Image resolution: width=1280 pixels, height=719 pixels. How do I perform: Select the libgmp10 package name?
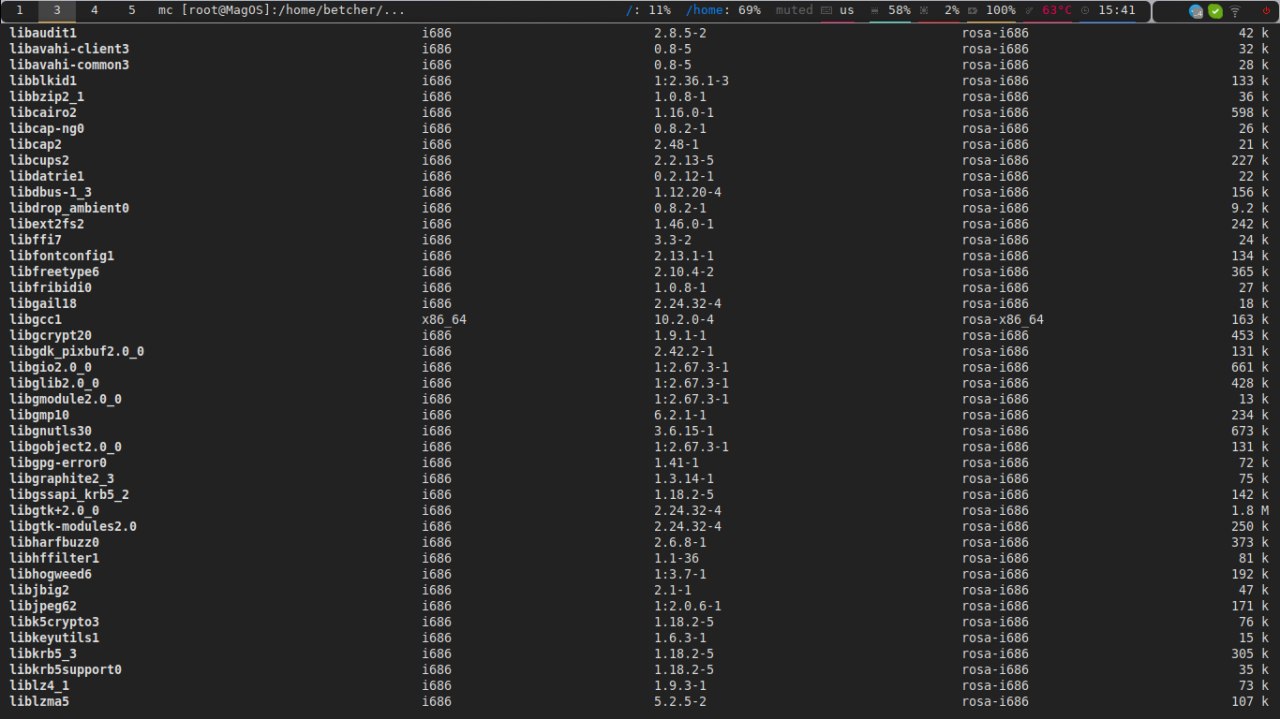point(39,415)
